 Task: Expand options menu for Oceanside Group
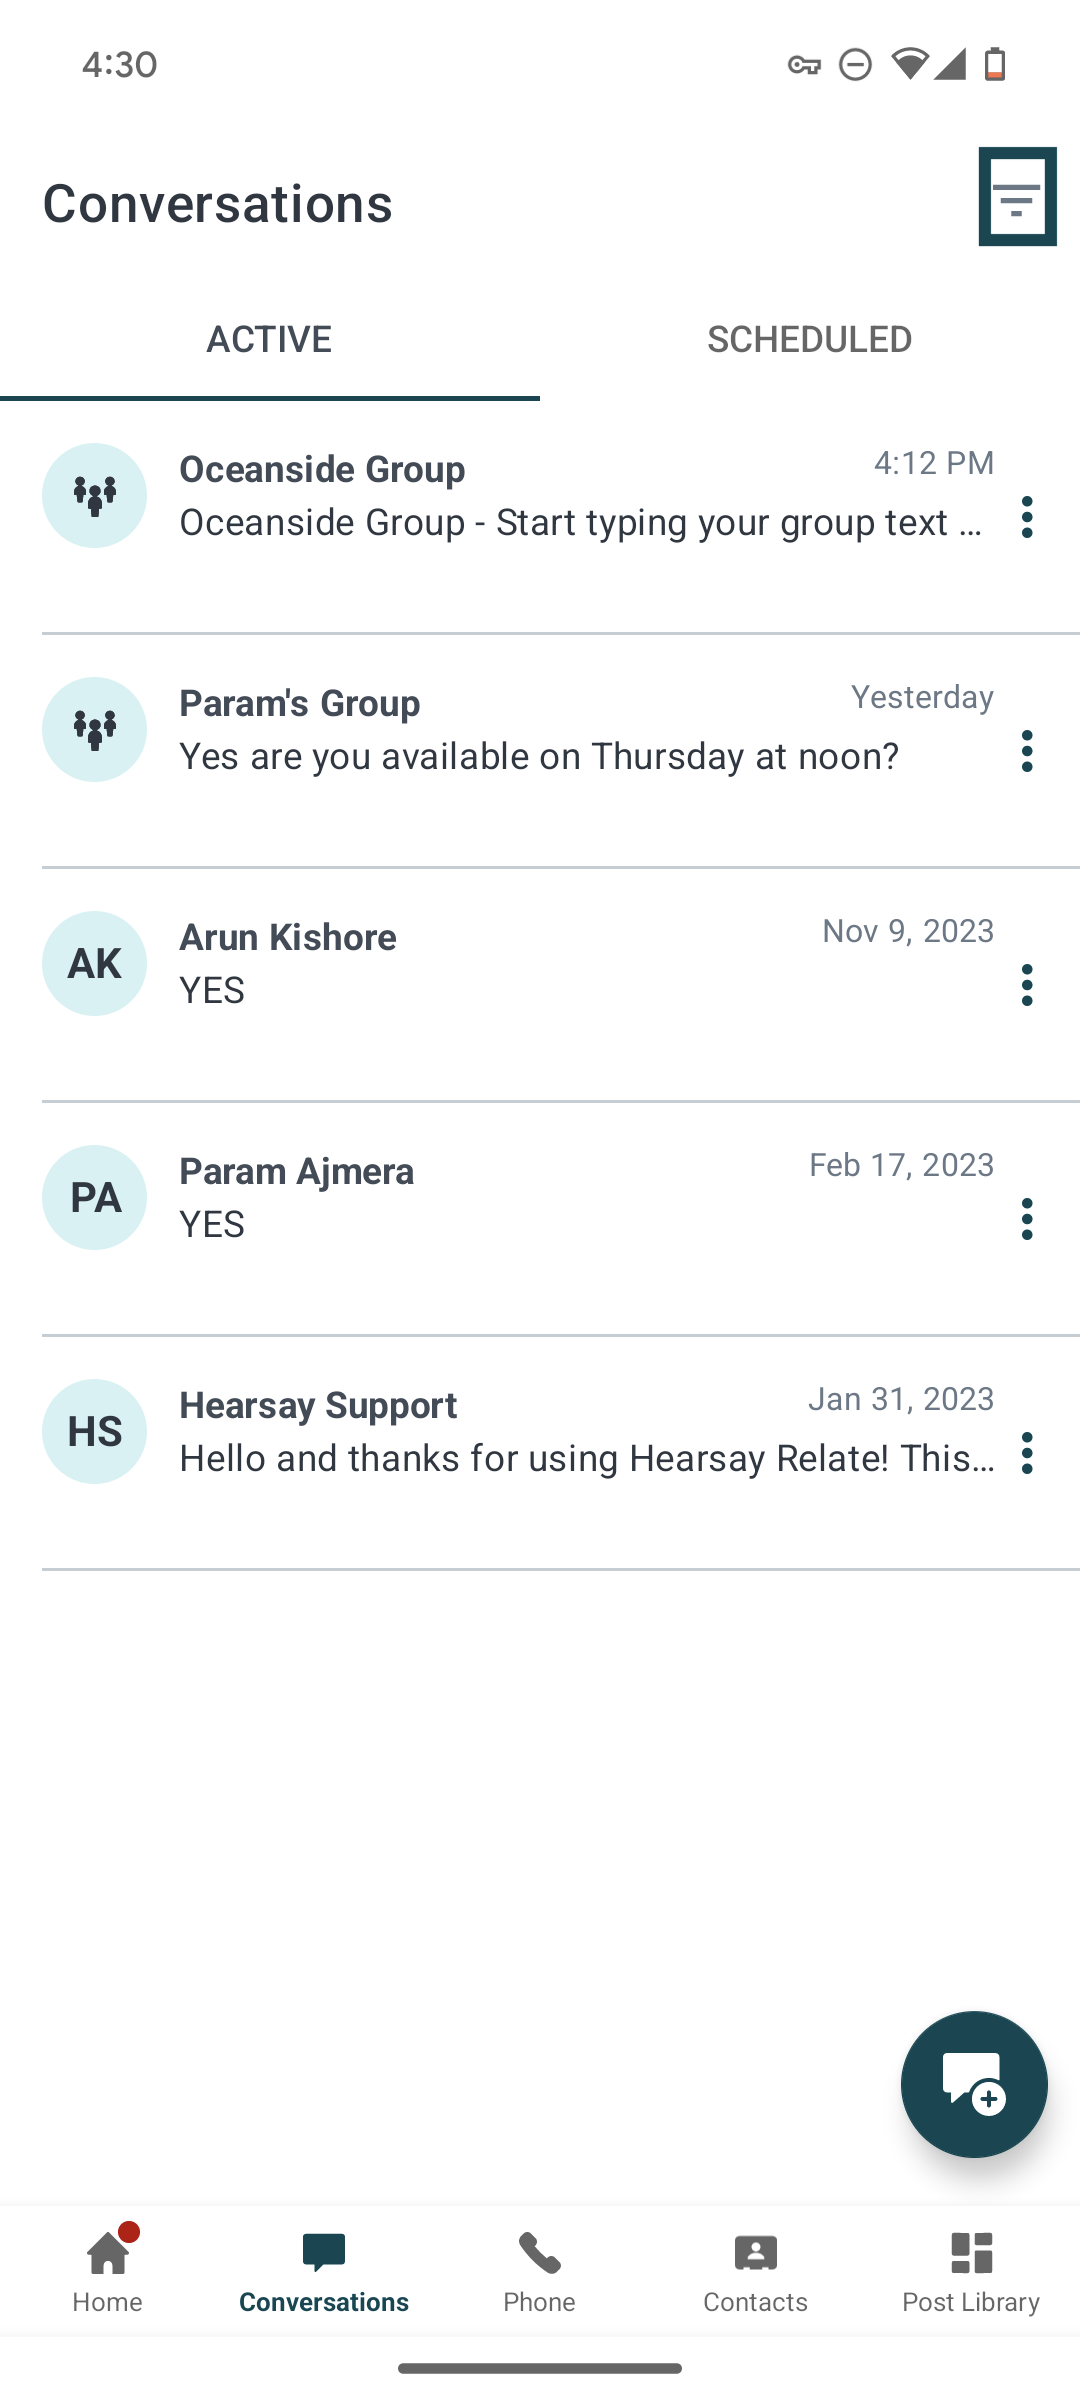[1027, 517]
